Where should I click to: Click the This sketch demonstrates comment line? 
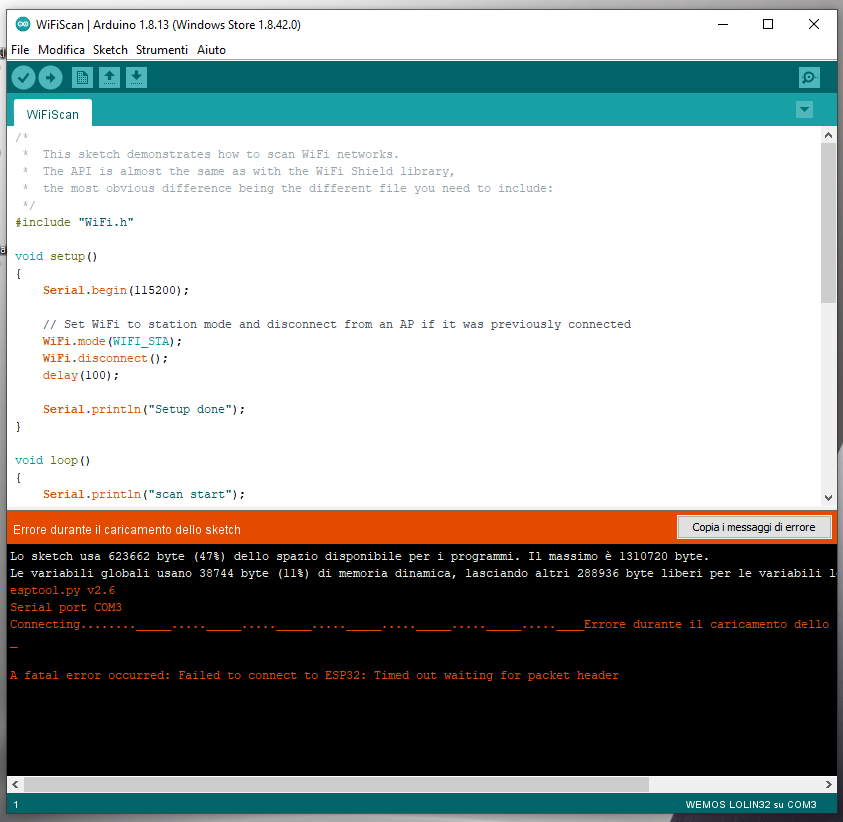pyautogui.click(x=221, y=154)
